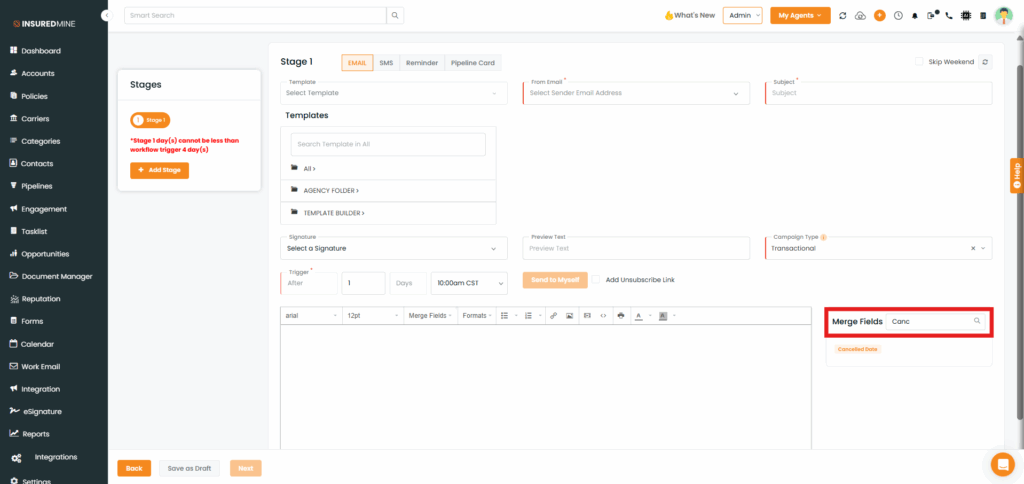The height and width of the screenshot is (484, 1024).
Task: Click the insert link icon in editor toolbar
Action: [x=553, y=315]
